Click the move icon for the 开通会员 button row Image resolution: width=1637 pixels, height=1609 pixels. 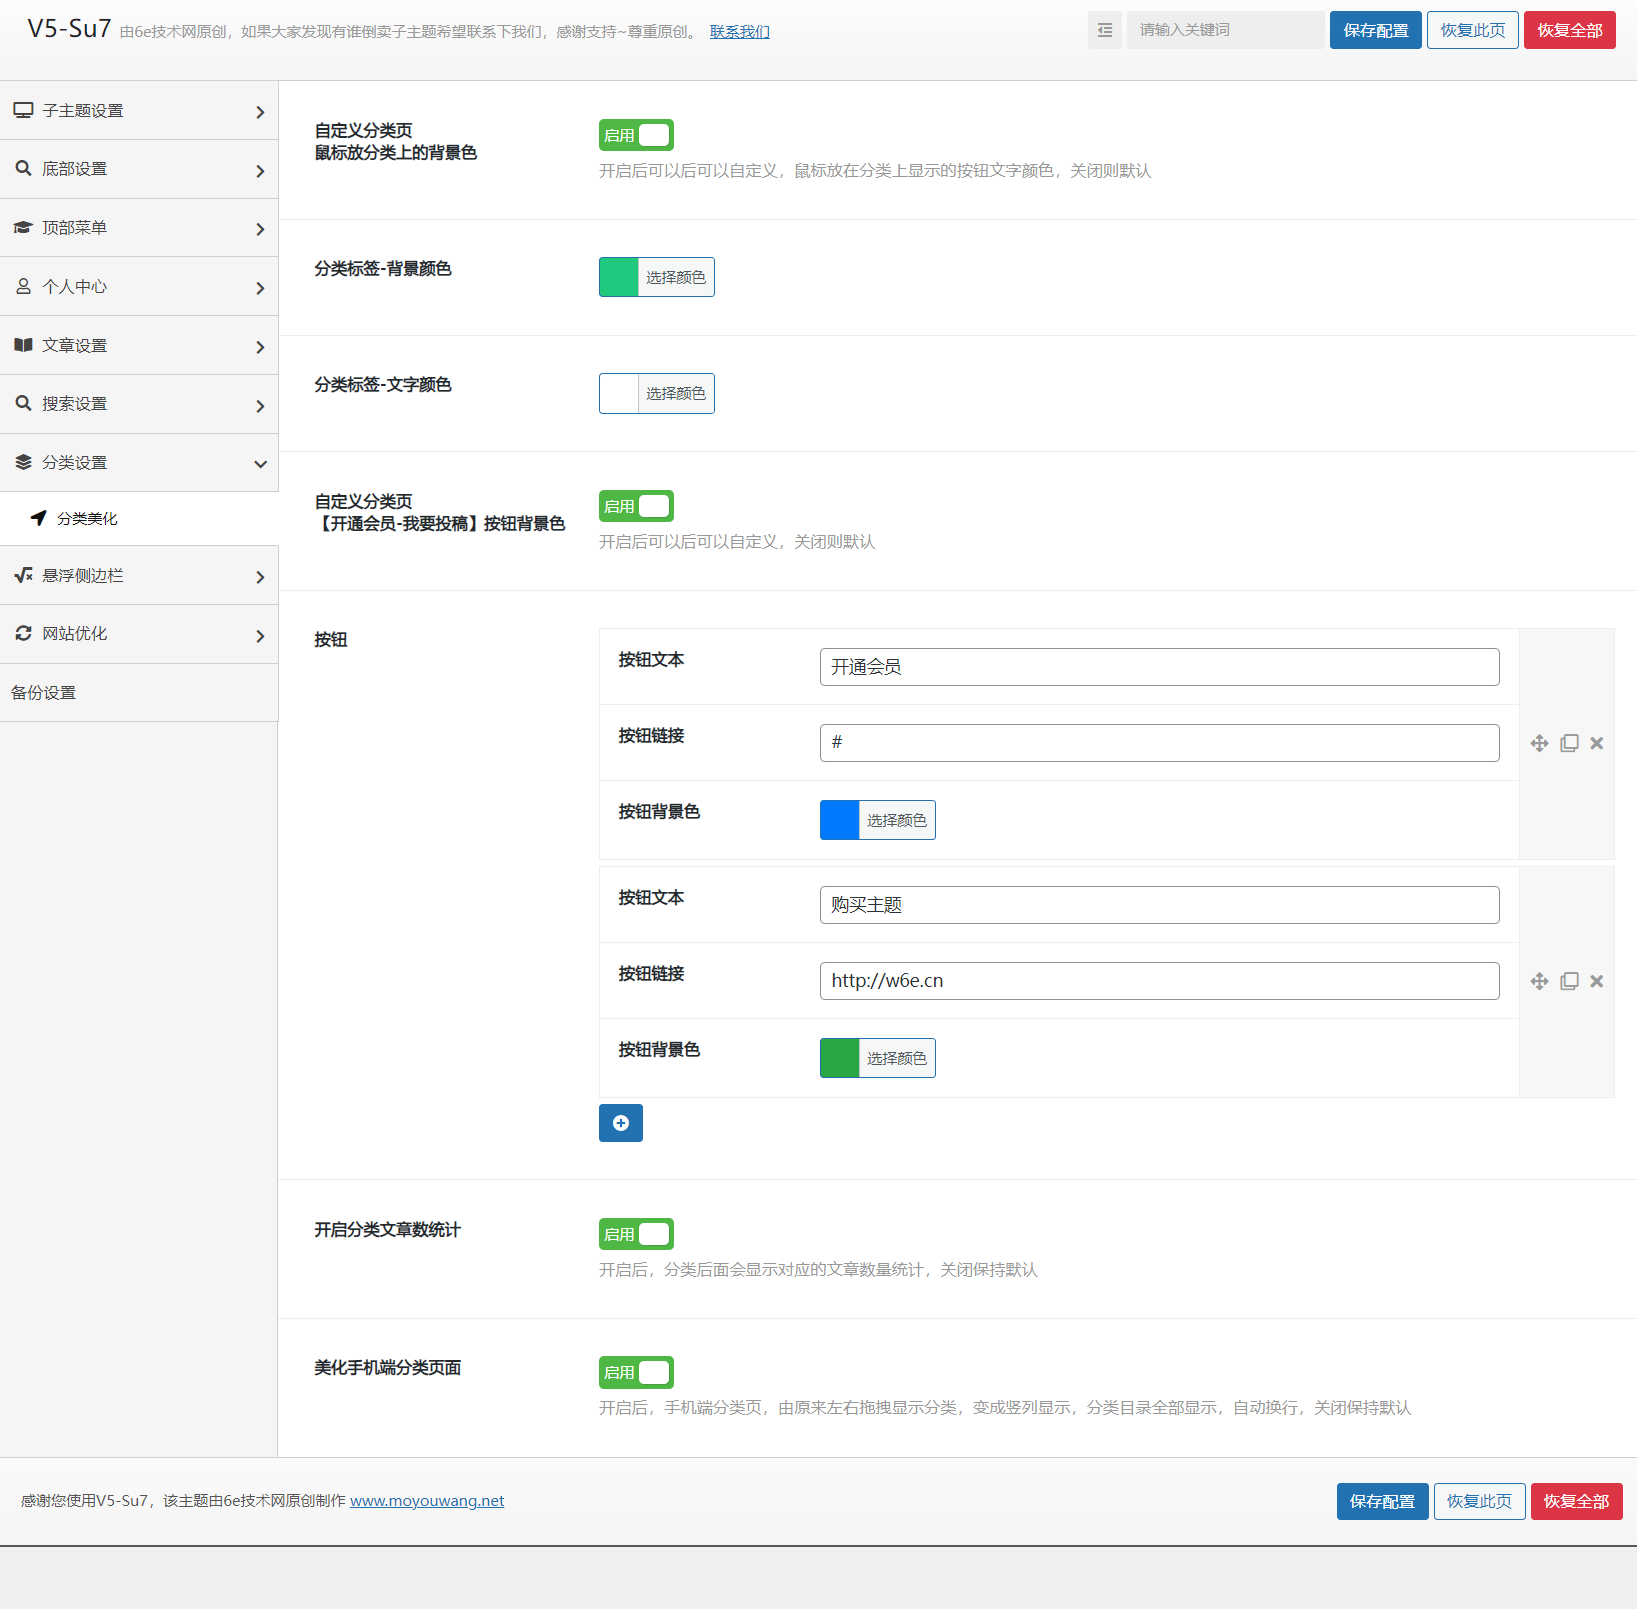1539,743
